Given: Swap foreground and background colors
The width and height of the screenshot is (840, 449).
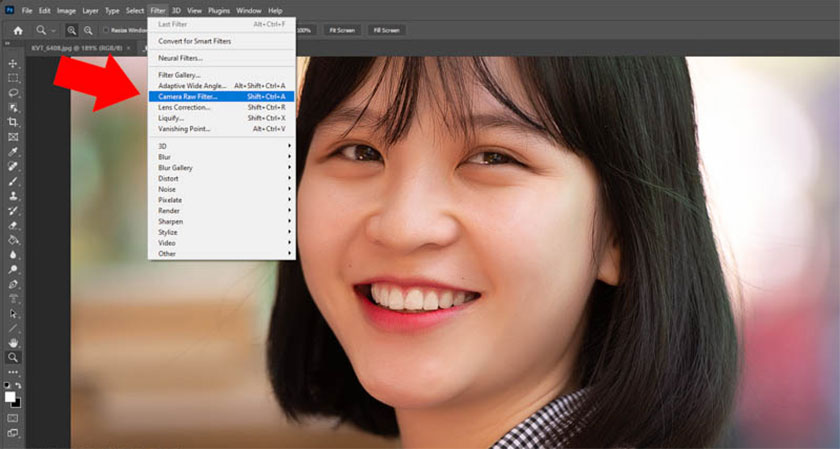Looking at the screenshot, I should [18, 386].
